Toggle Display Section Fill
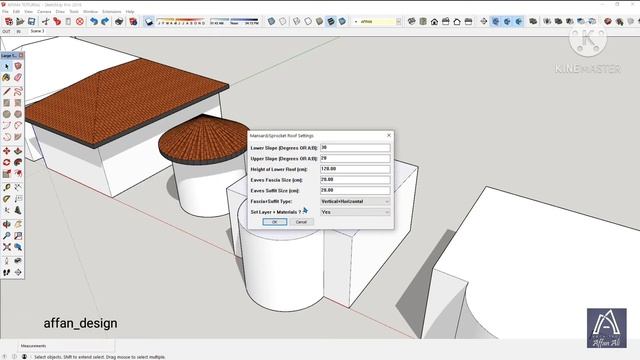This screenshot has width=640, height=360. pyautogui.click(x=518, y=21)
